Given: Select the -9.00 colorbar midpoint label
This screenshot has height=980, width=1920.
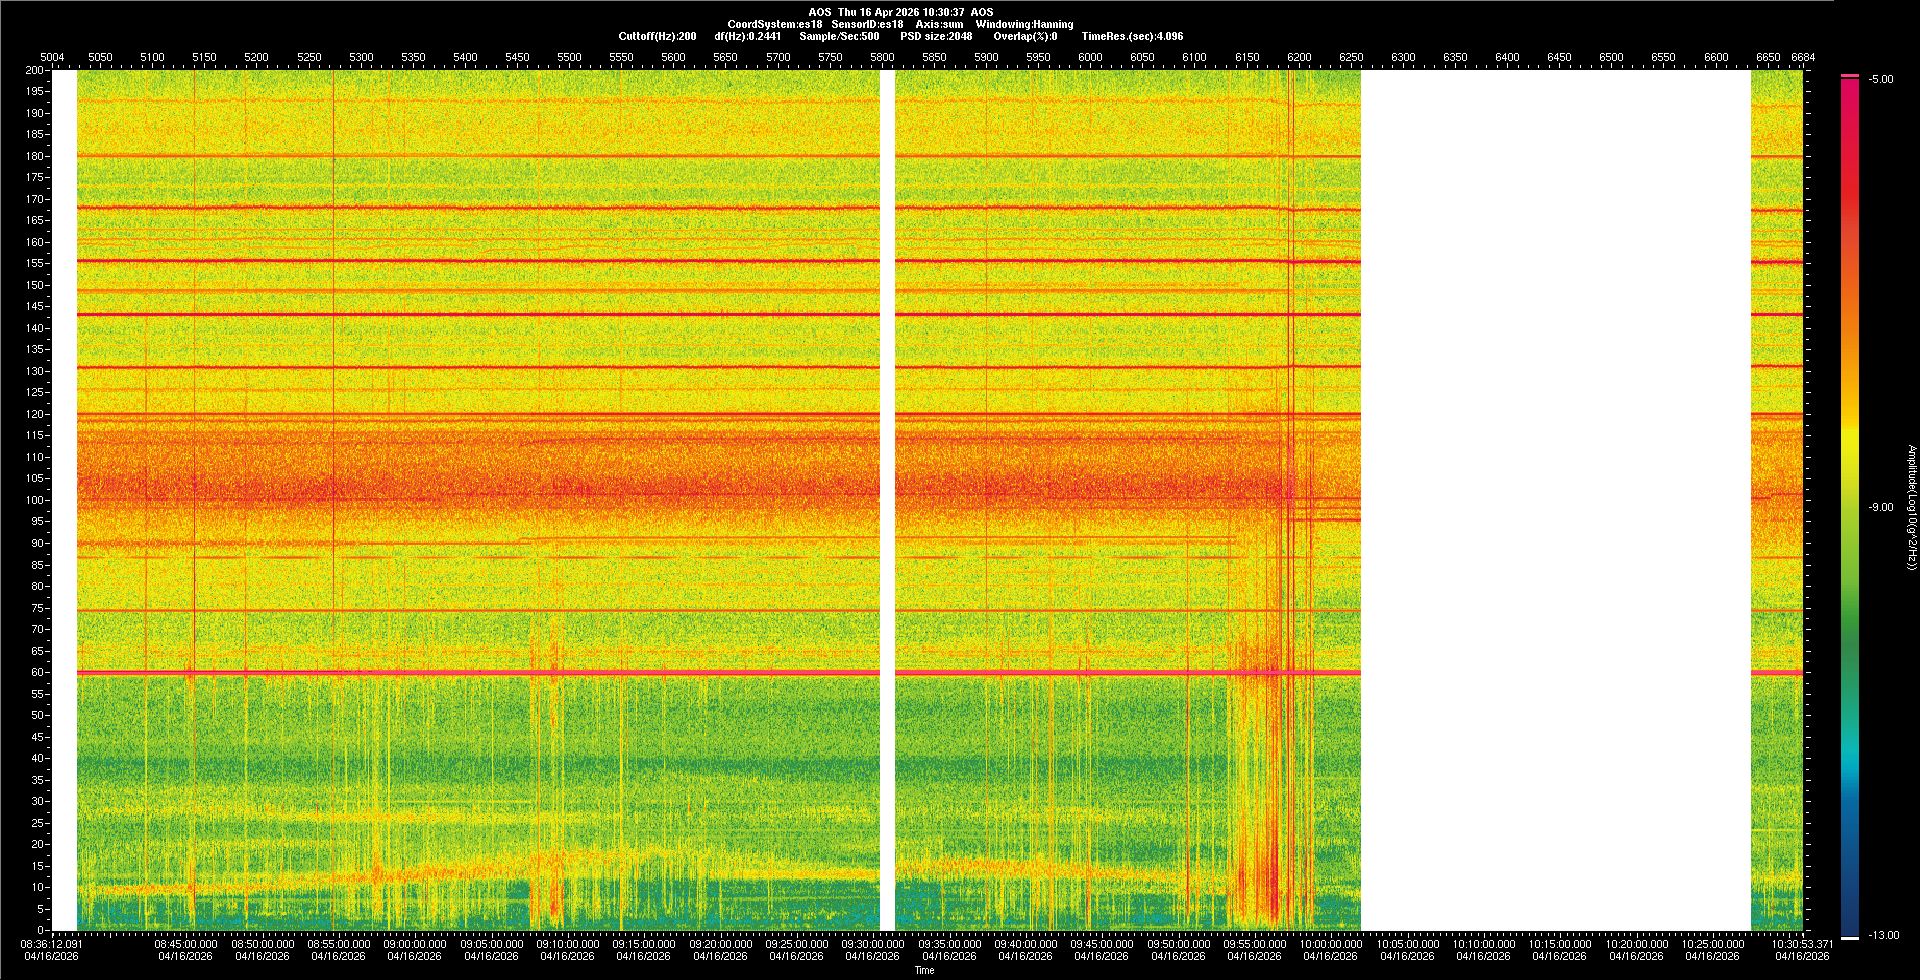Looking at the screenshot, I should click(x=1880, y=508).
